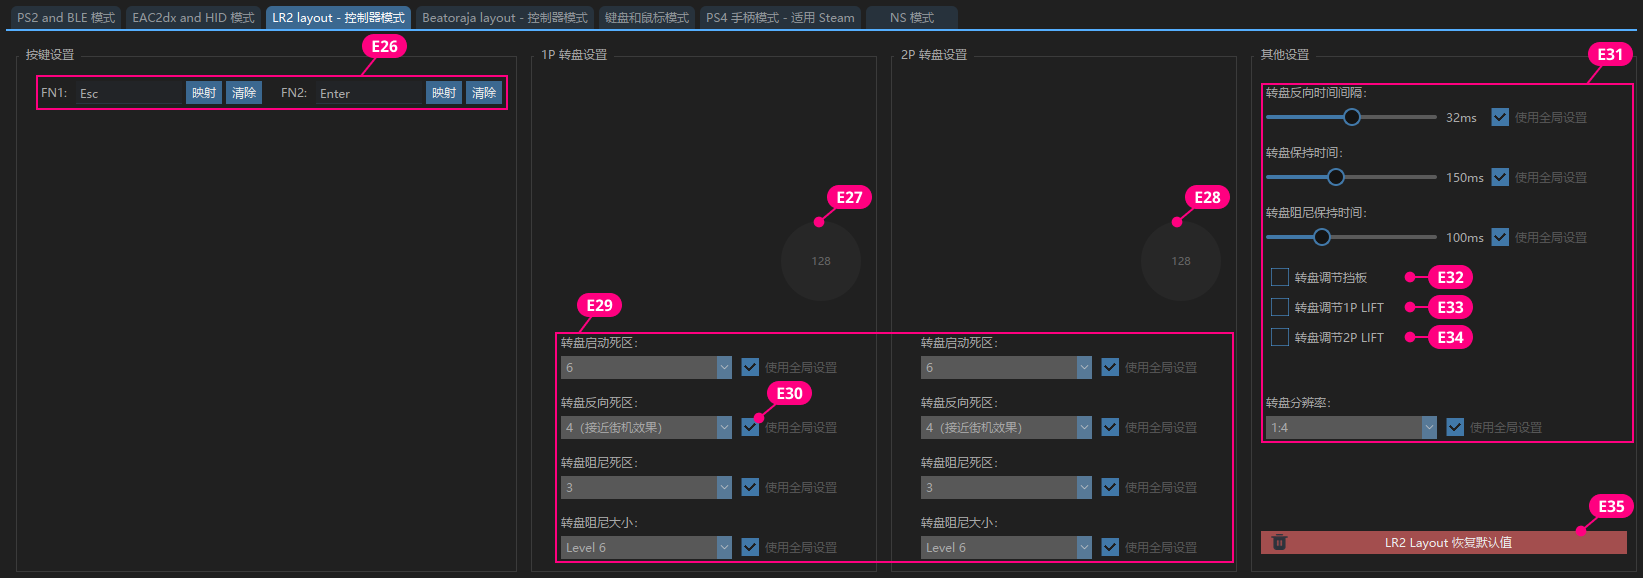Click the 1P turntable dial showing 128
The width and height of the screenshot is (1643, 578).
click(820, 261)
